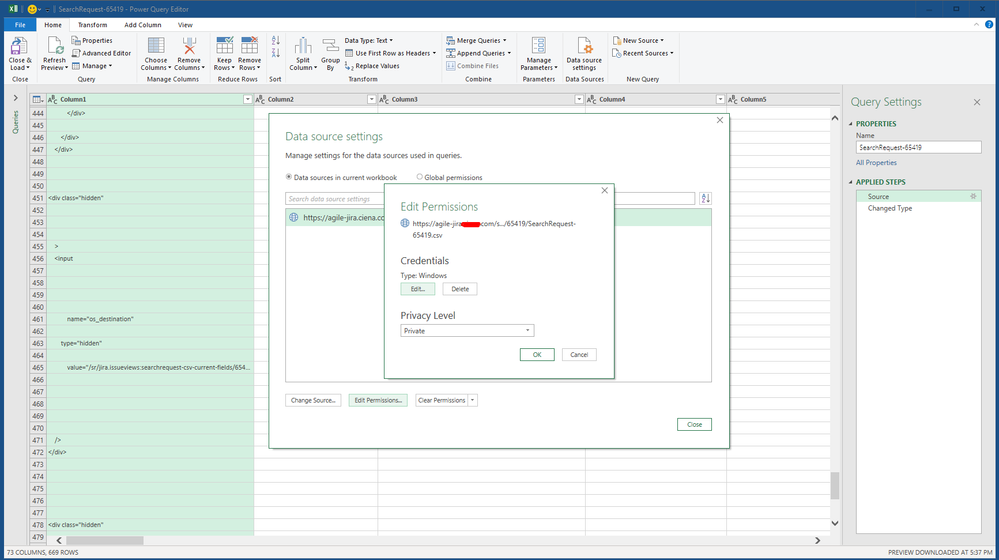Switch to the View tab
Screen dimensions: 999x560
click(x=185, y=25)
